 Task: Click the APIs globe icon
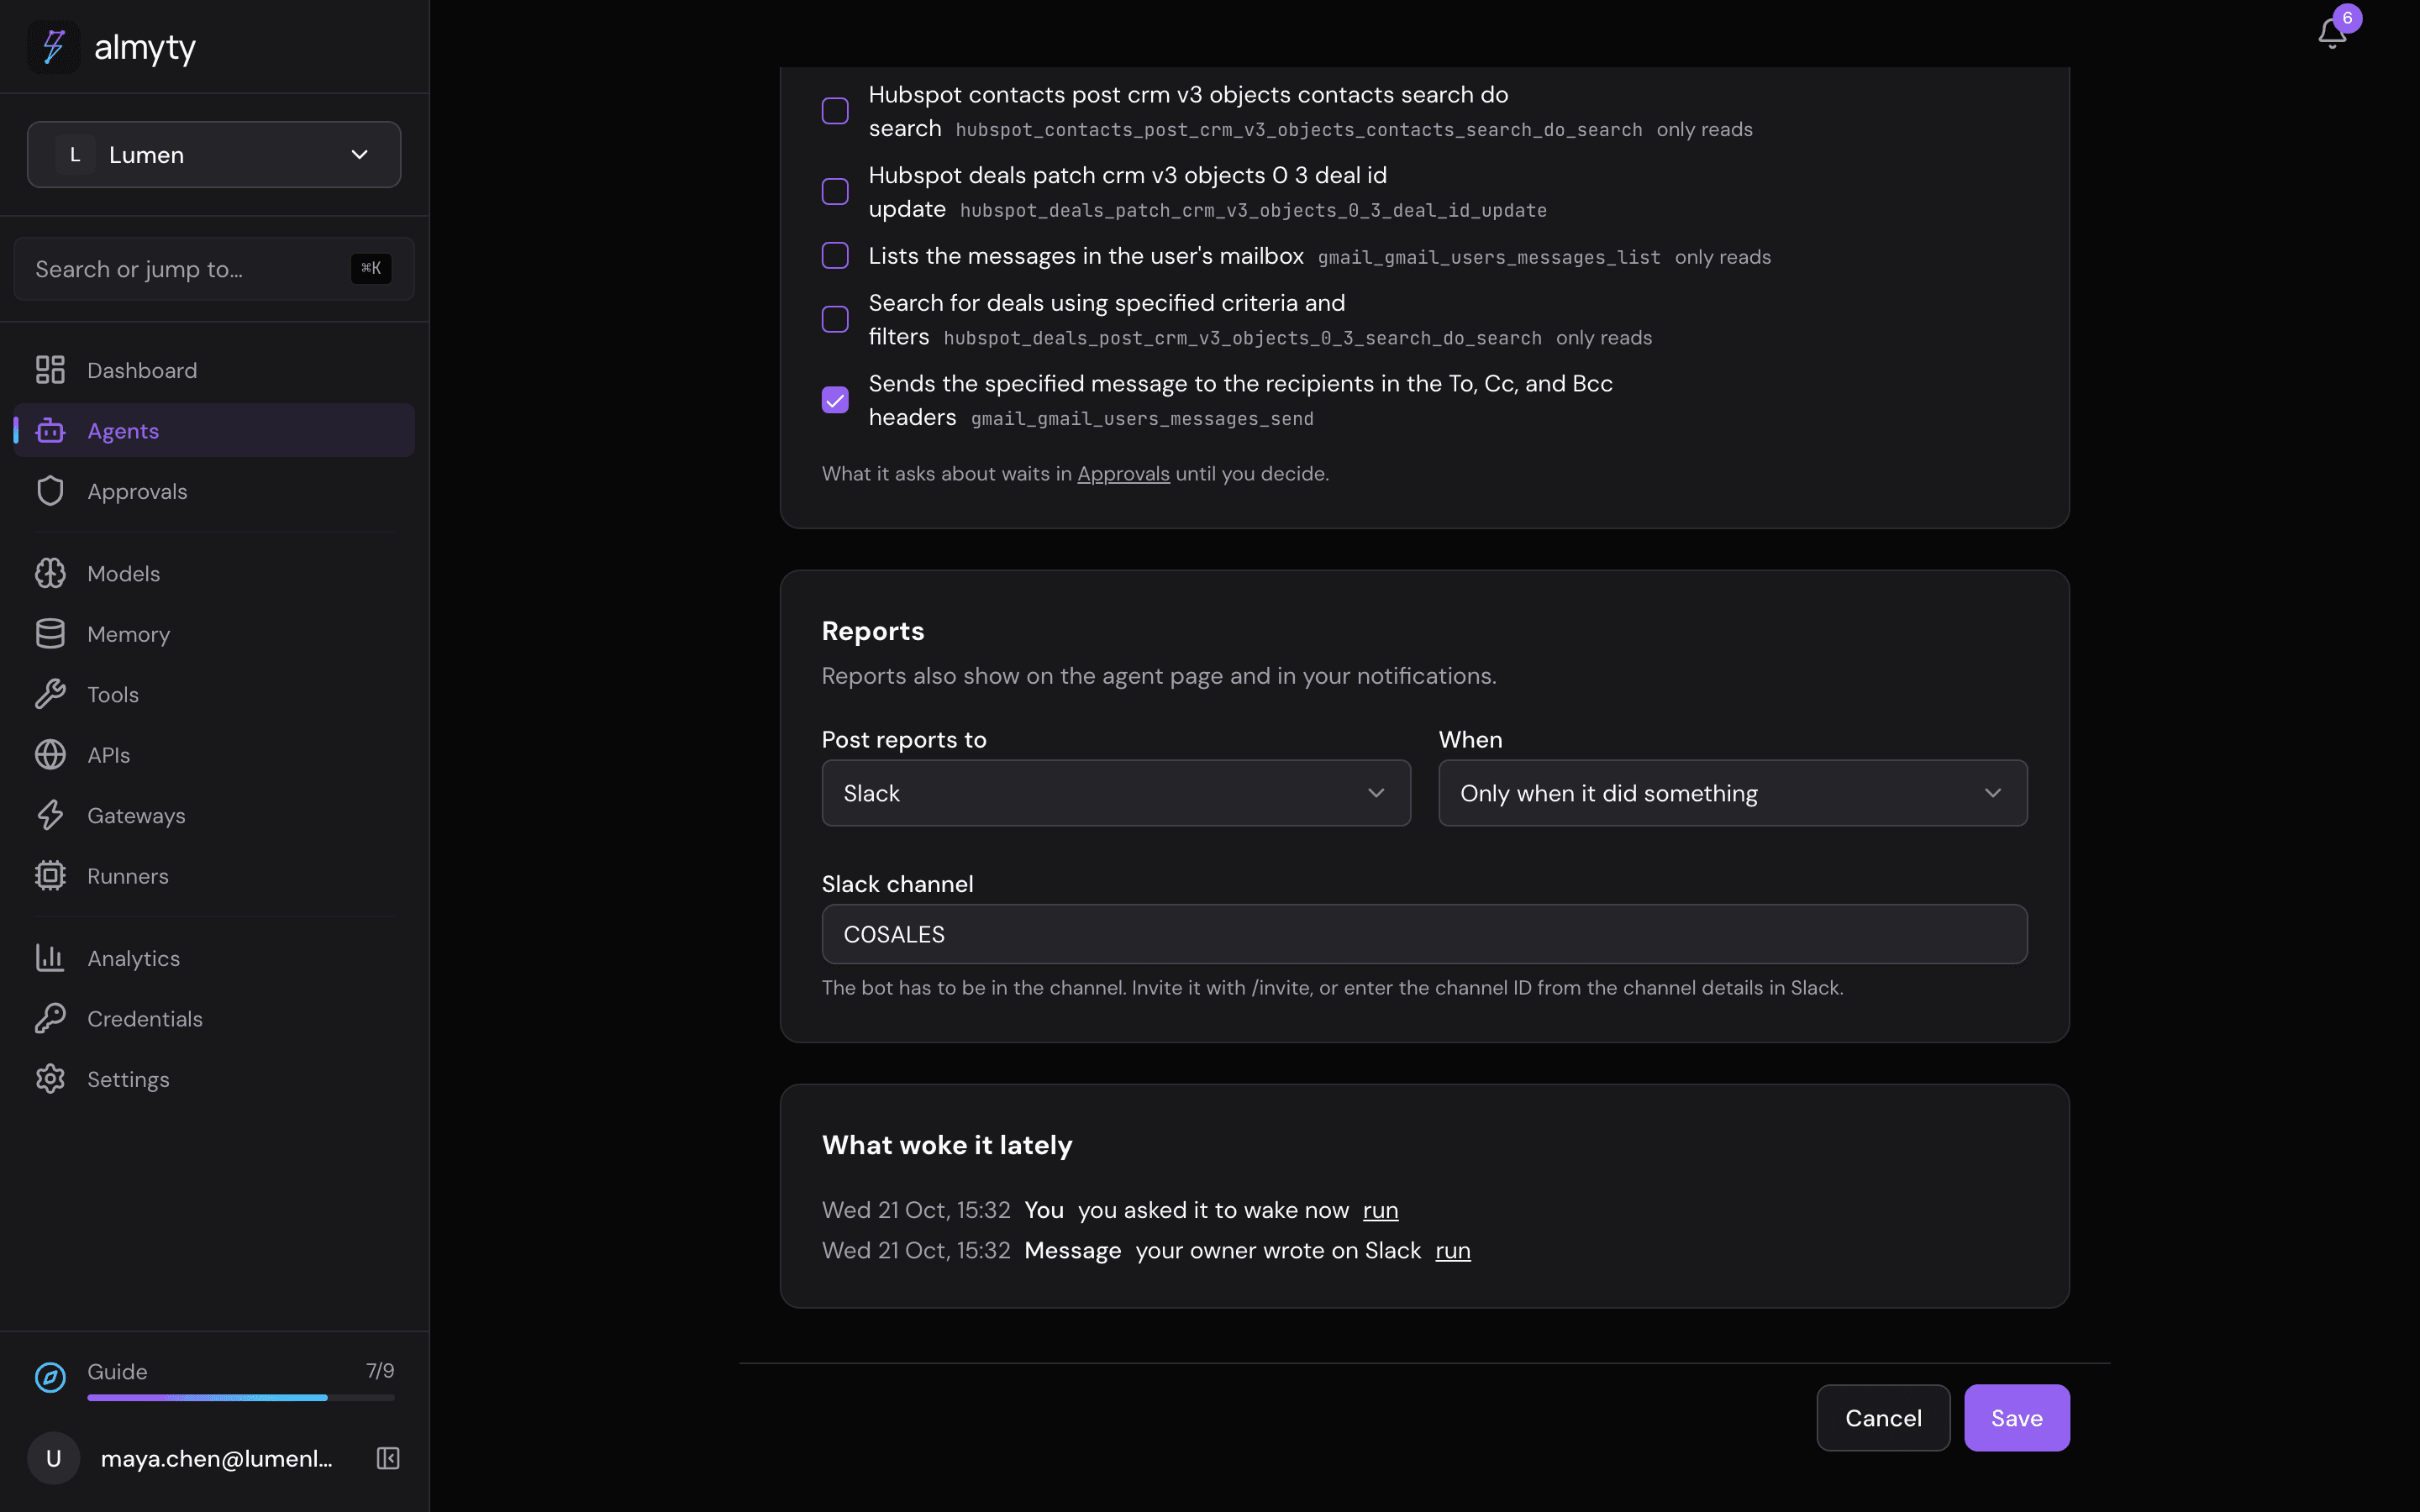[50, 755]
